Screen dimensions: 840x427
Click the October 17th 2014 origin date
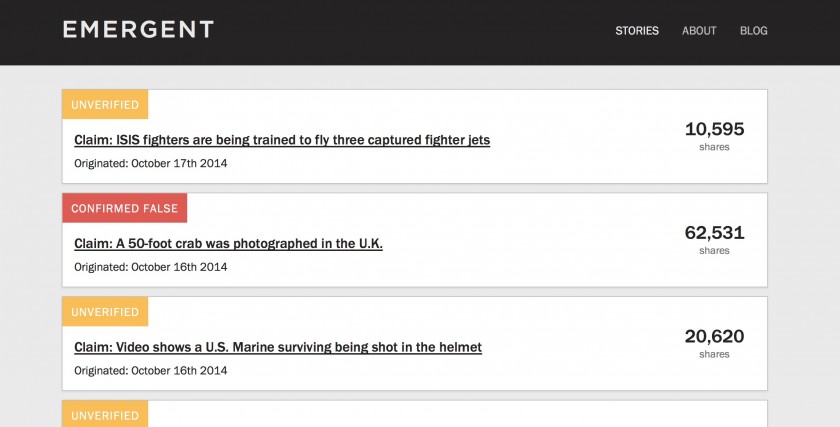coord(151,163)
